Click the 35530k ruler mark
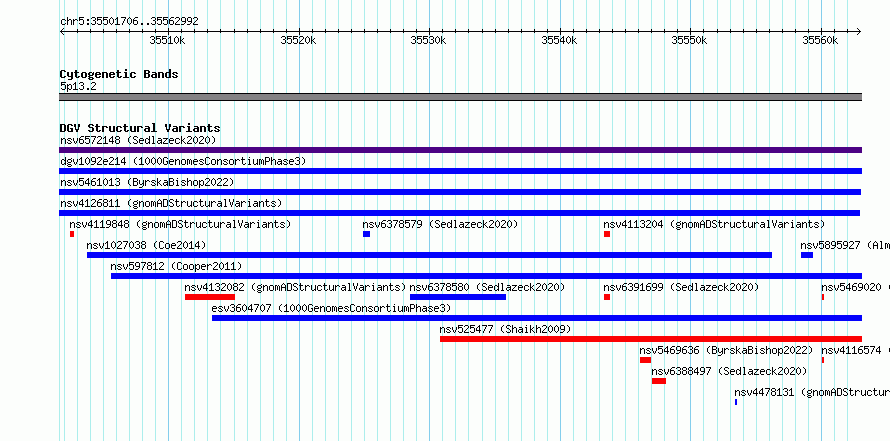890x441 pixels. 429,40
